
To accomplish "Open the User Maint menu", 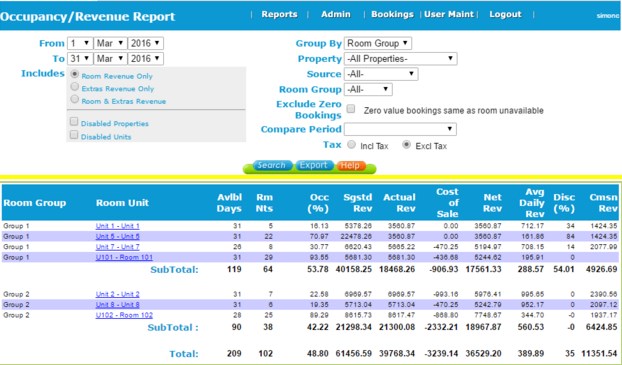I will pyautogui.click(x=449, y=14).
